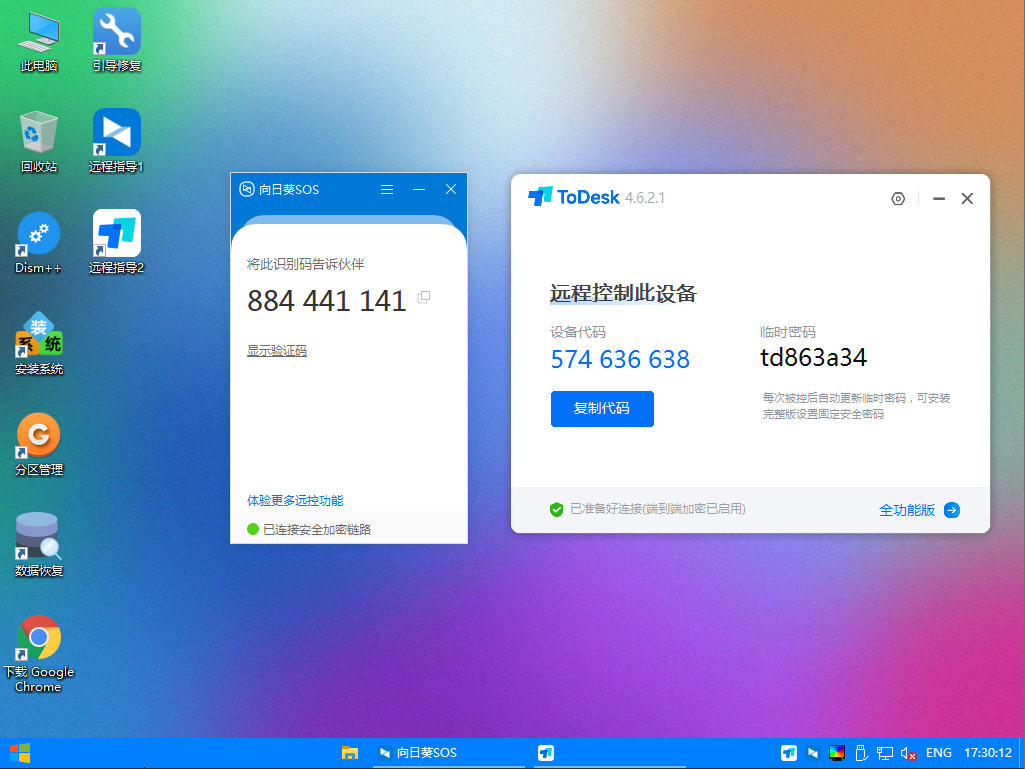
Task: Click the green shield status icon in ToDesk
Action: click(556, 509)
